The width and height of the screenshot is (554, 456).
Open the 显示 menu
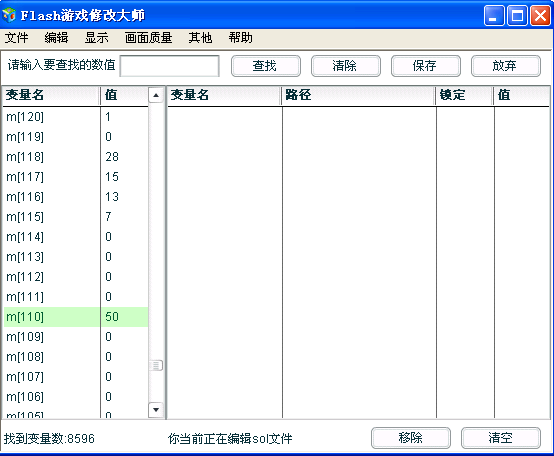click(x=96, y=37)
